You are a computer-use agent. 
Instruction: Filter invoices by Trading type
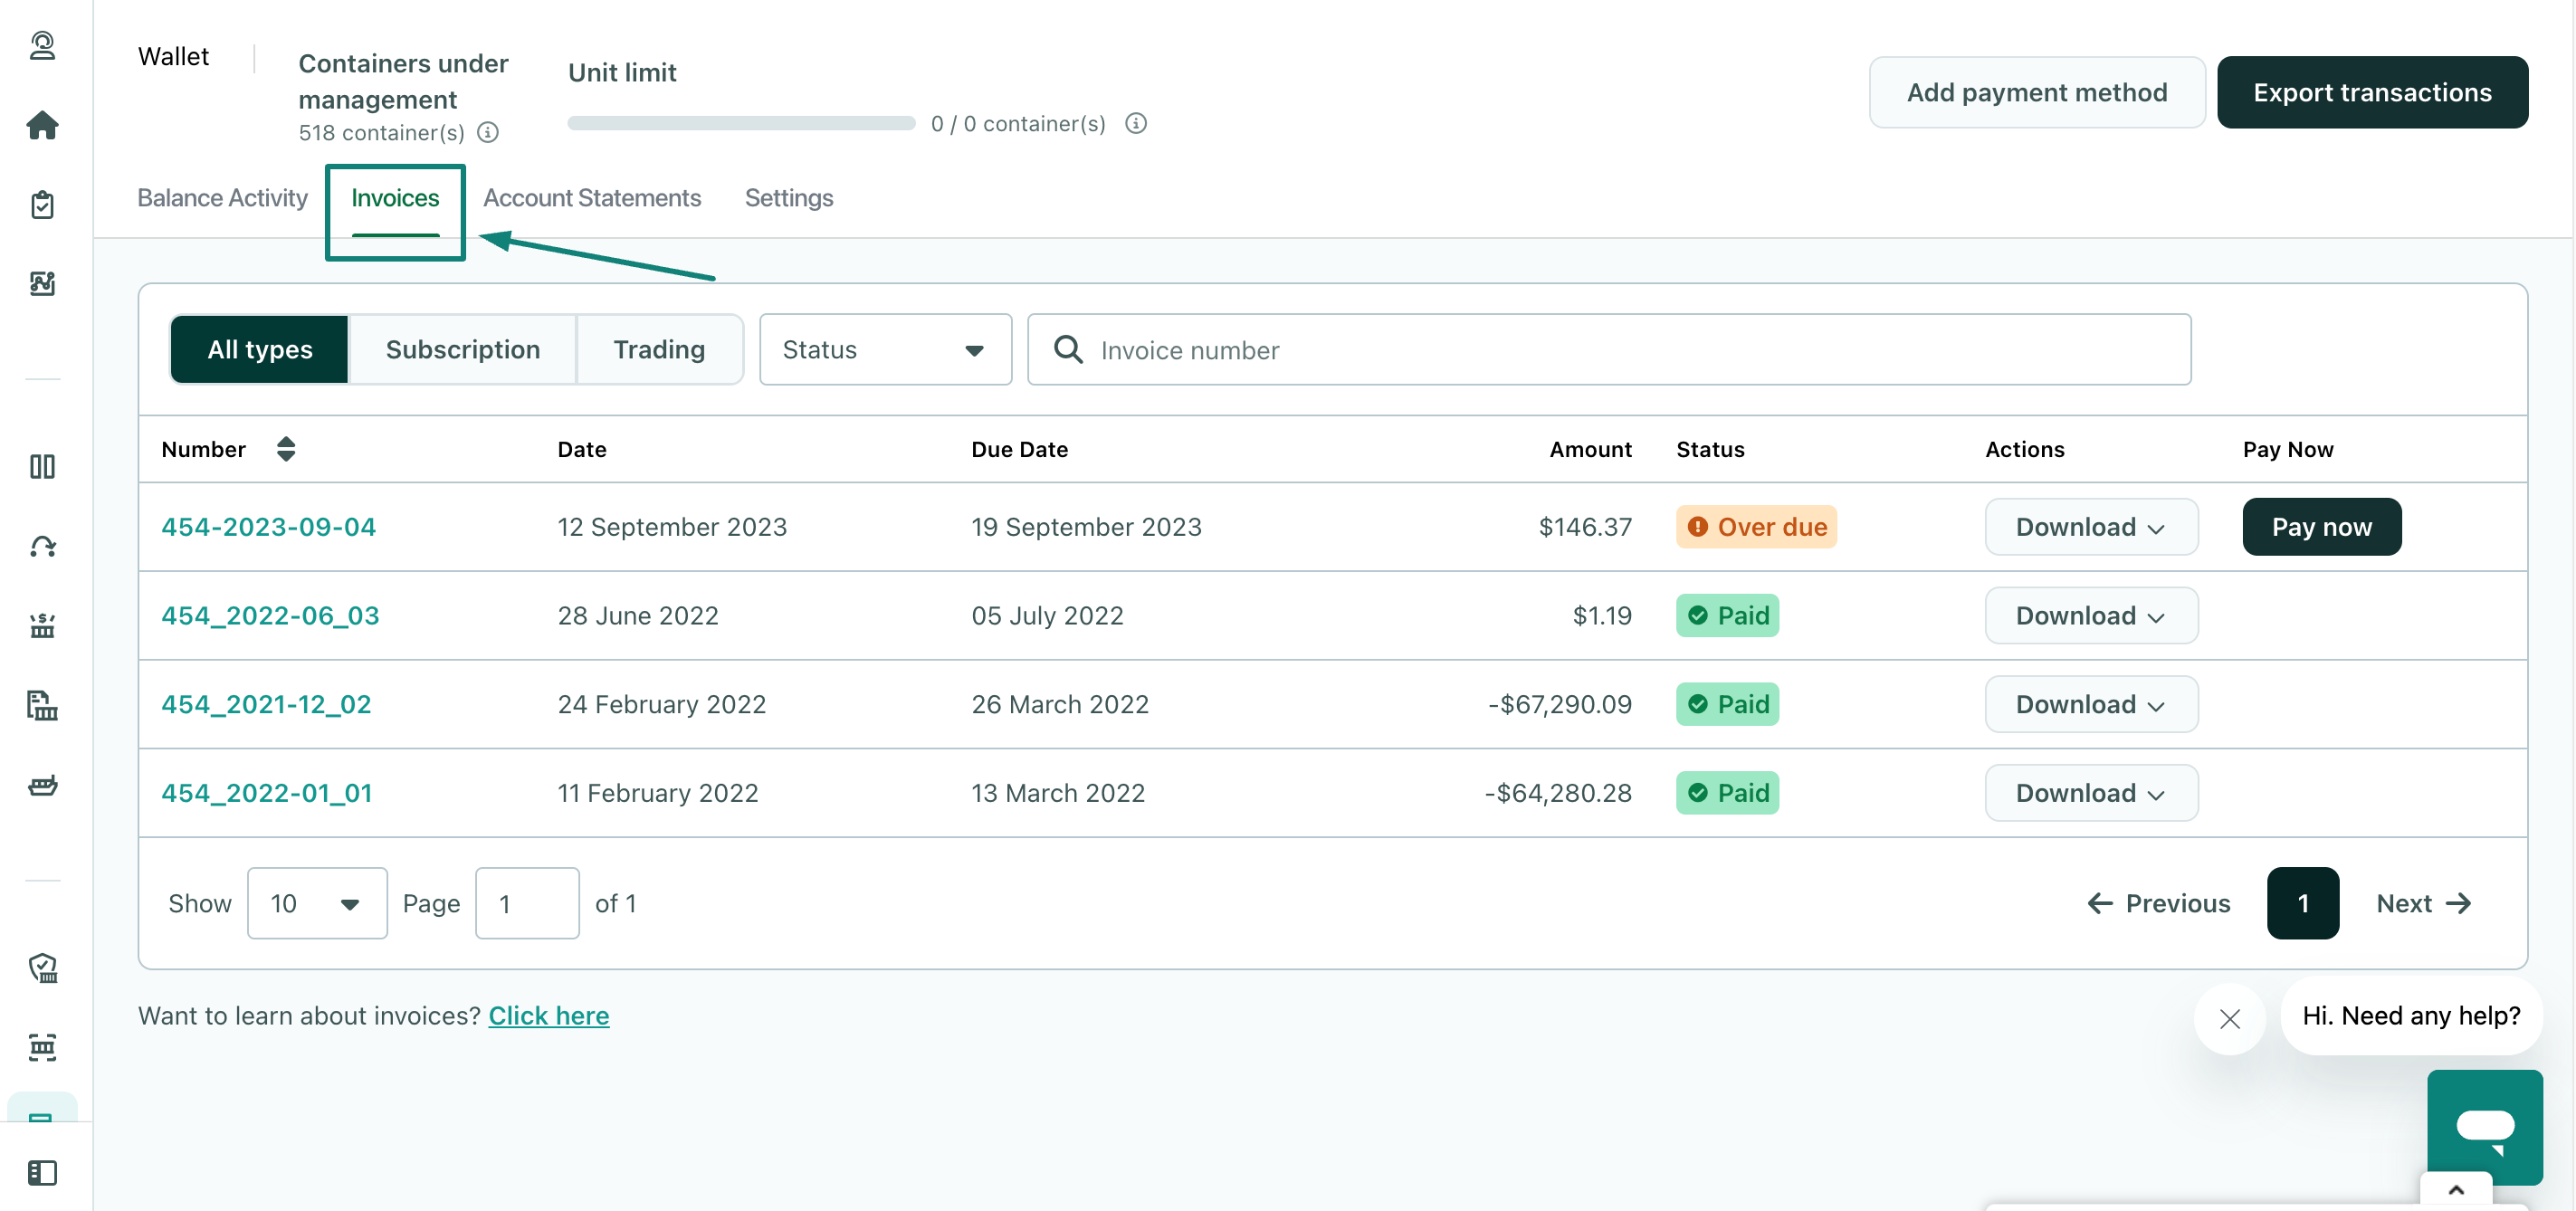(659, 349)
